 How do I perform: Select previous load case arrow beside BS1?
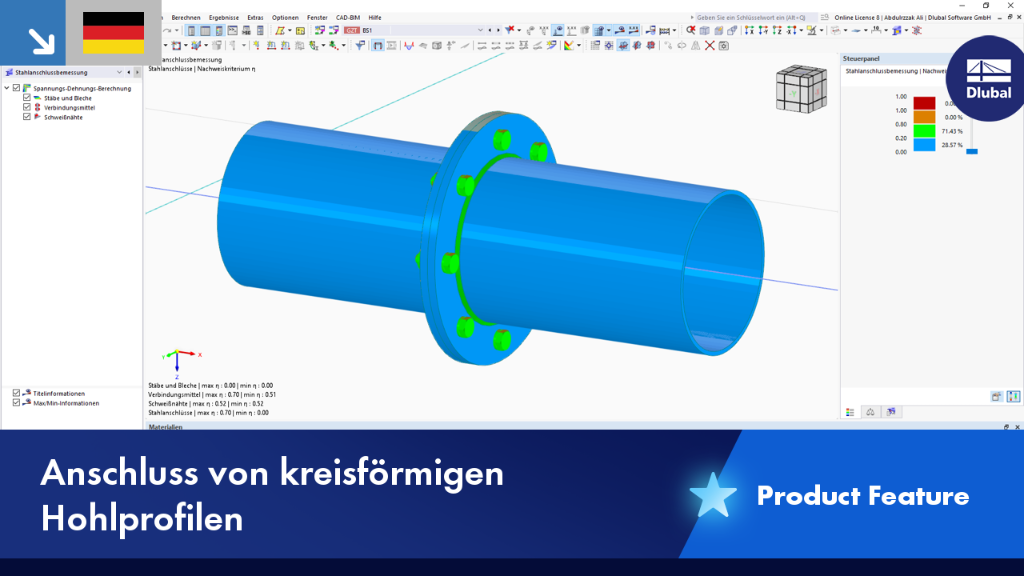tap(490, 30)
